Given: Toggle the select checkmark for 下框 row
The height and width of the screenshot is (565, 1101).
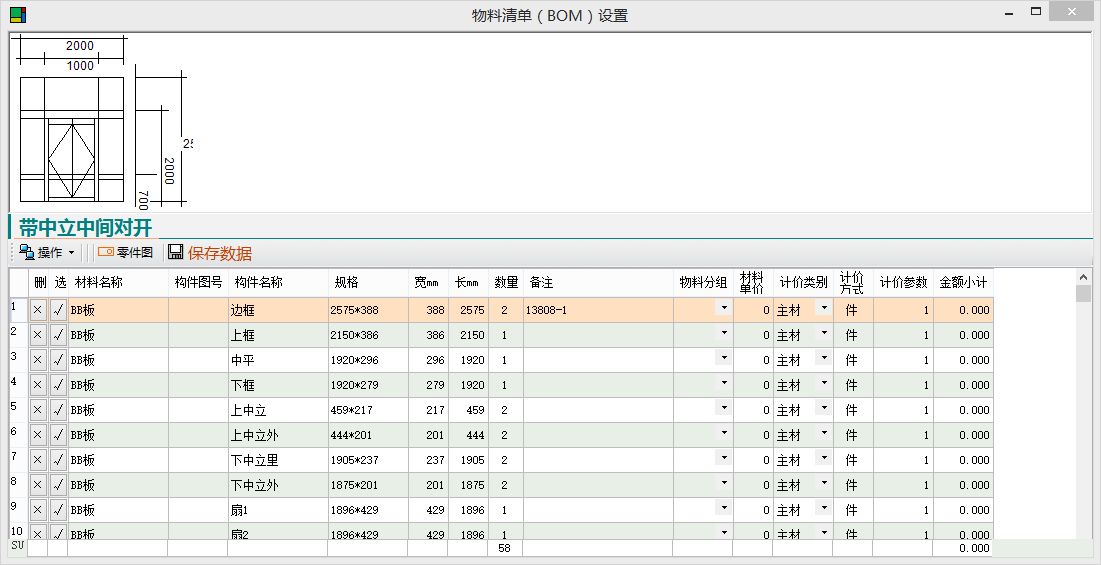Looking at the screenshot, I should click(x=58, y=385).
